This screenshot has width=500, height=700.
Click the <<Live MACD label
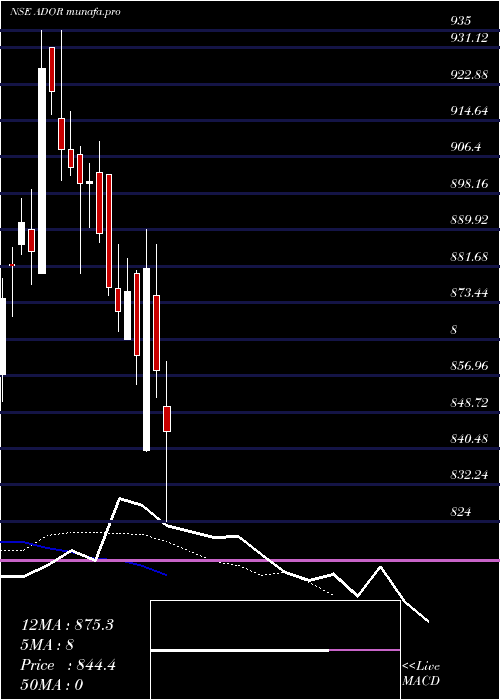click(421, 674)
